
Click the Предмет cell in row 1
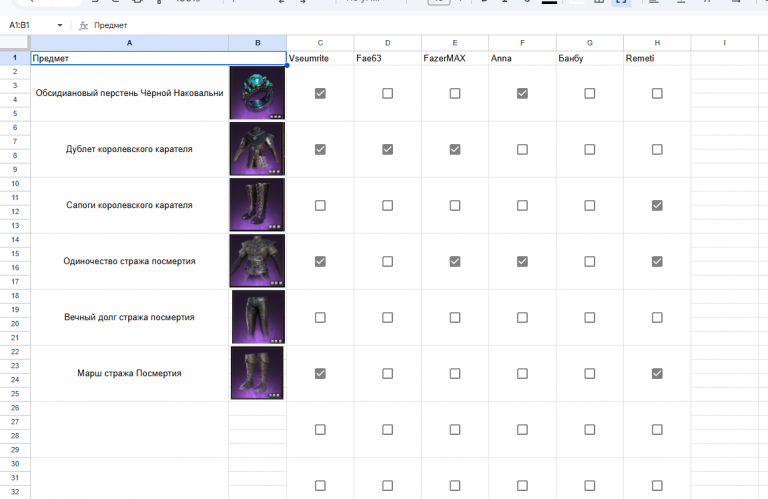(158, 58)
